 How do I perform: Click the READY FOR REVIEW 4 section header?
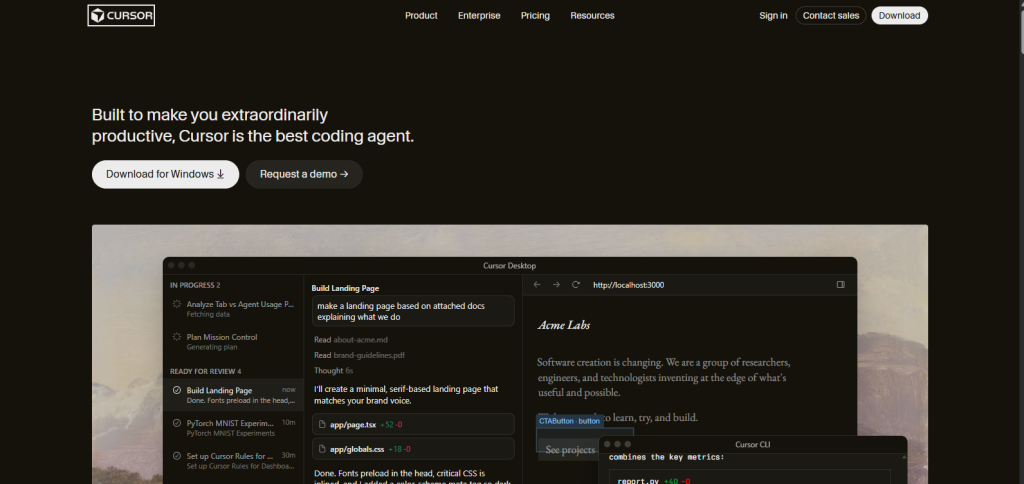pos(206,372)
